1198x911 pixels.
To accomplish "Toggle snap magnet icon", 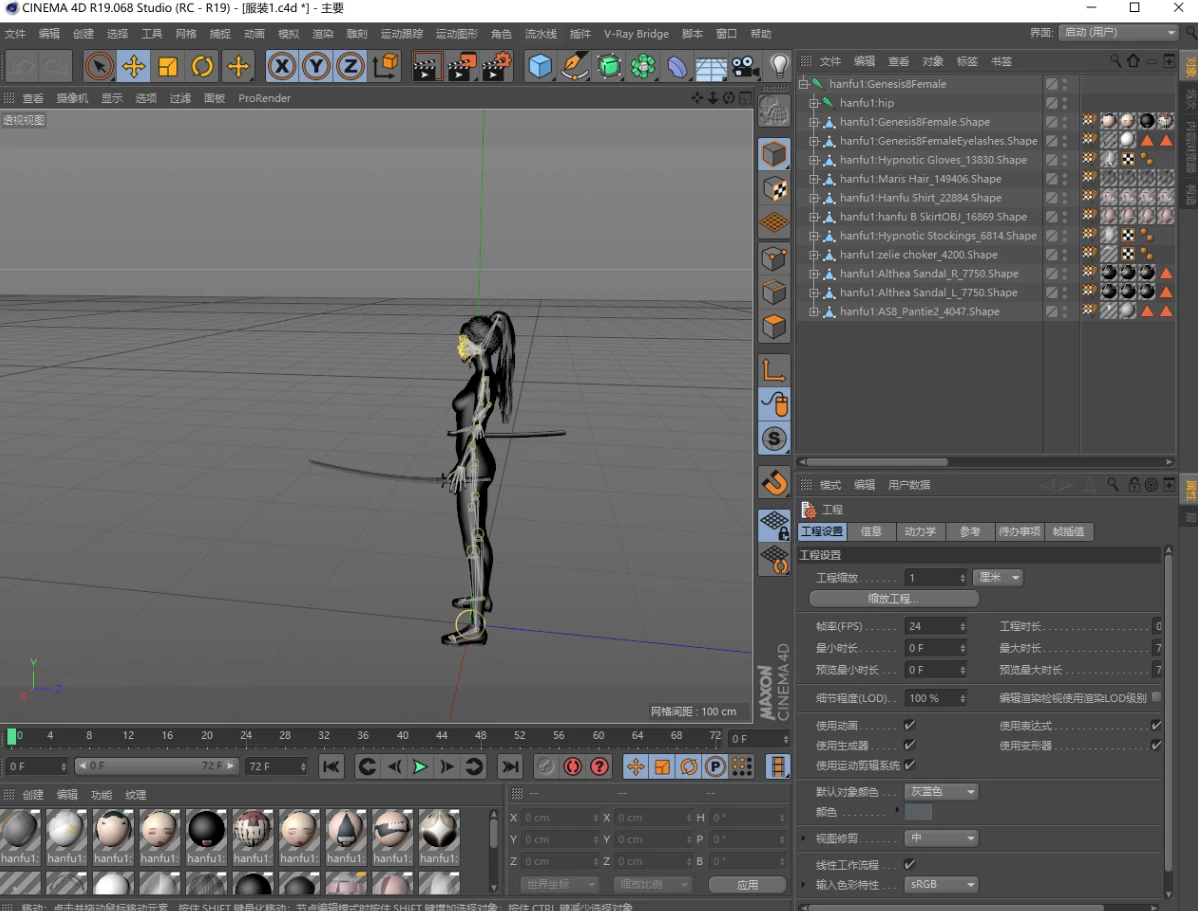I will click(774, 482).
